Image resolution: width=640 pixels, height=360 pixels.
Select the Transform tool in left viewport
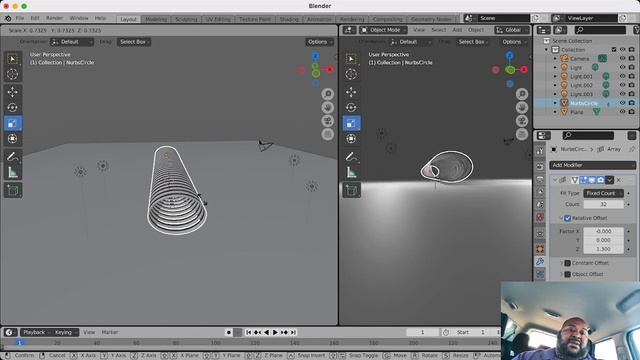tap(13, 139)
